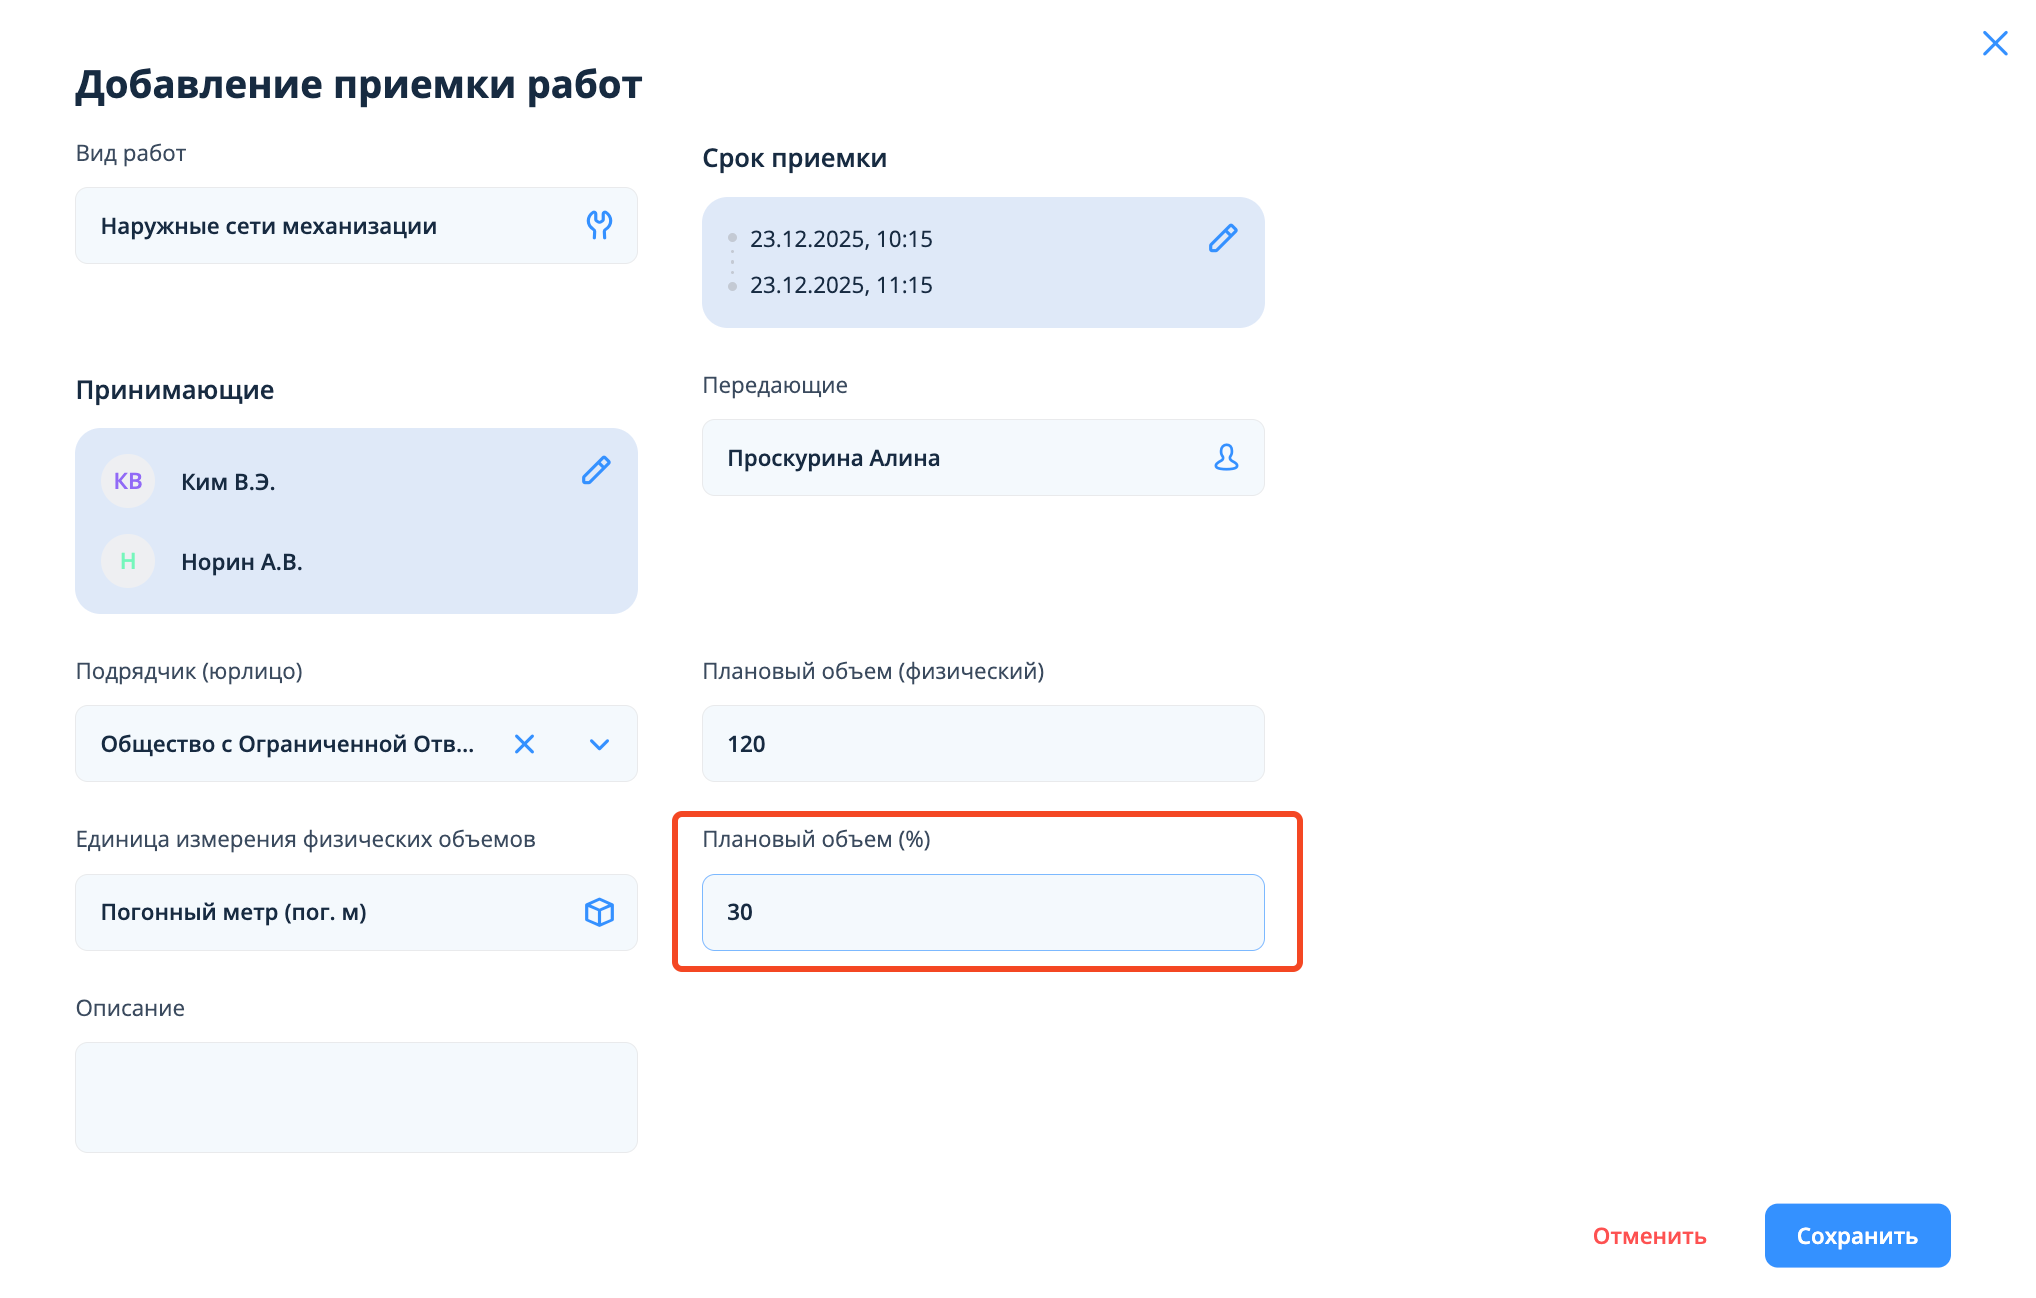Click the planned volume percent field with 30
The image size is (2036, 1298).
tap(982, 912)
